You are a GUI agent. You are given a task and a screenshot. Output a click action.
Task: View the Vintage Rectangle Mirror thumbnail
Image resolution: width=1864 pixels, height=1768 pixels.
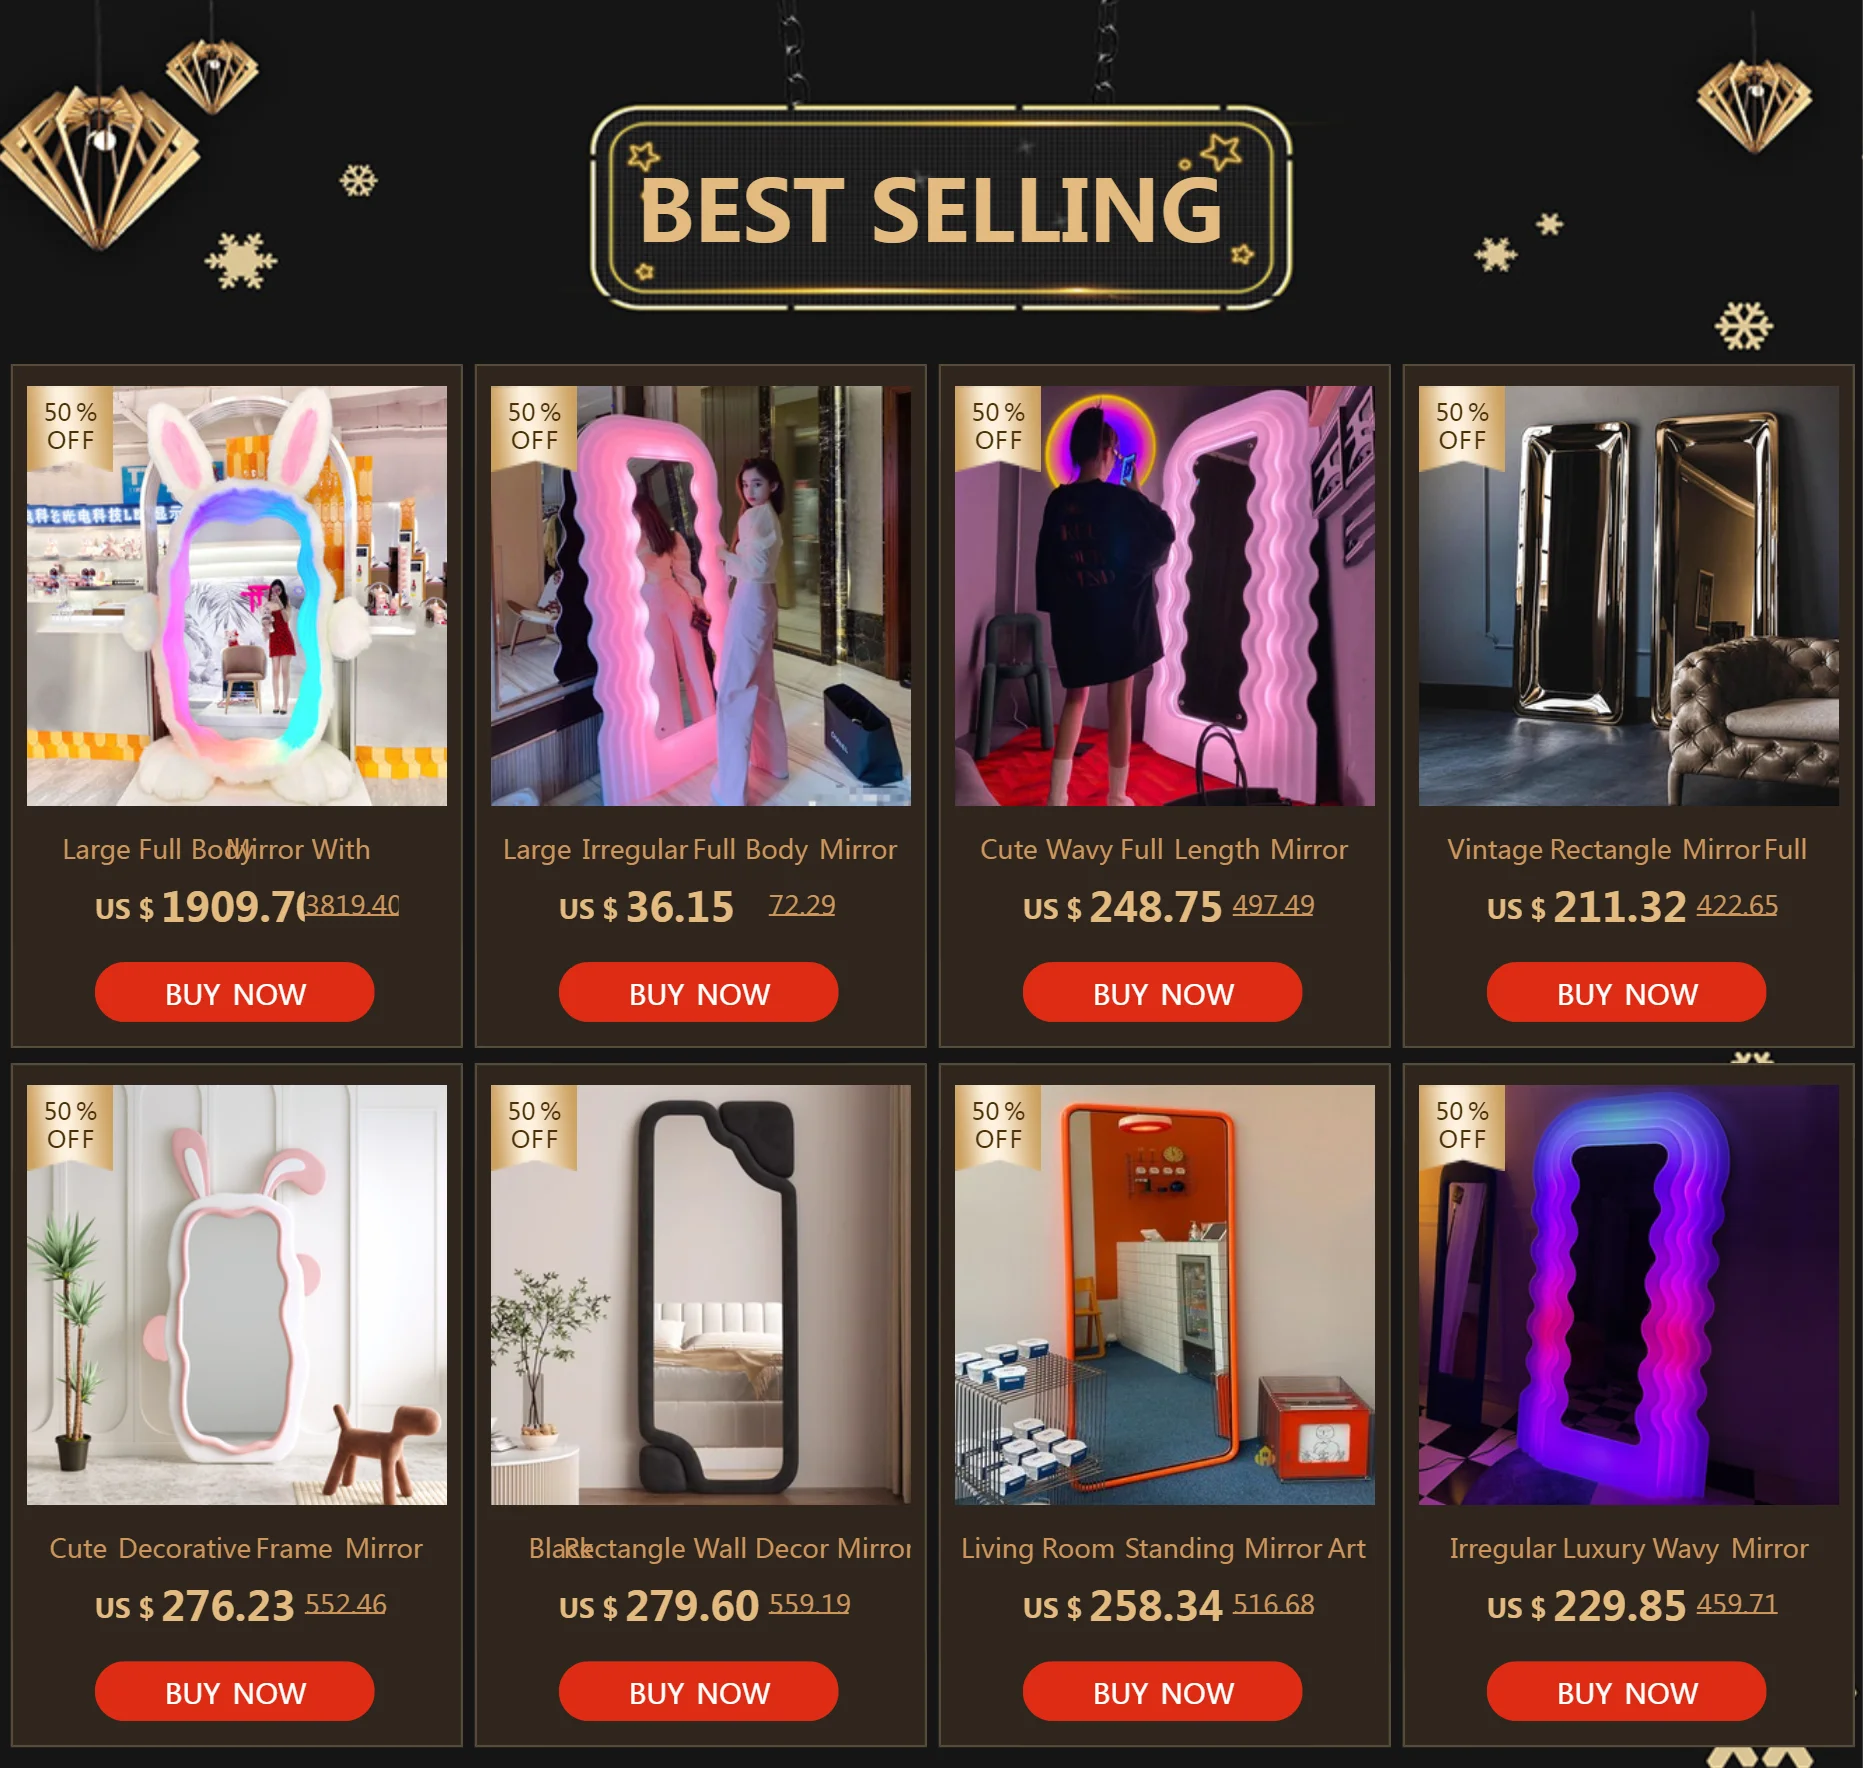(1629, 596)
